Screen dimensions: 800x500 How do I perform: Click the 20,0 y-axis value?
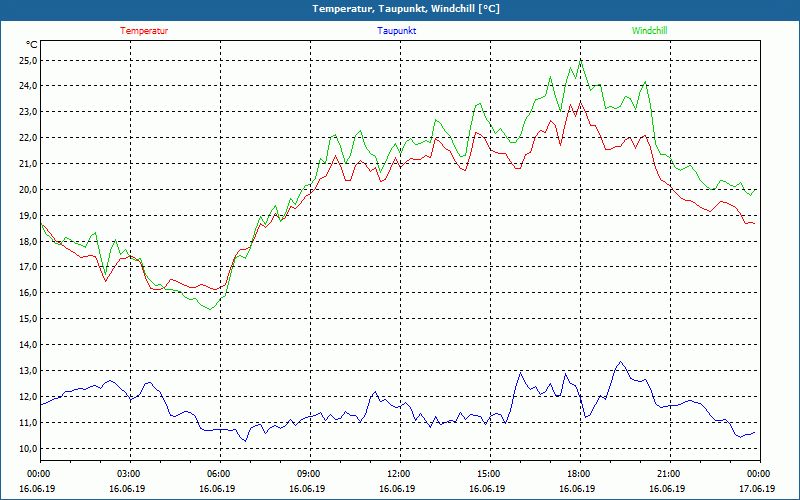point(29,190)
